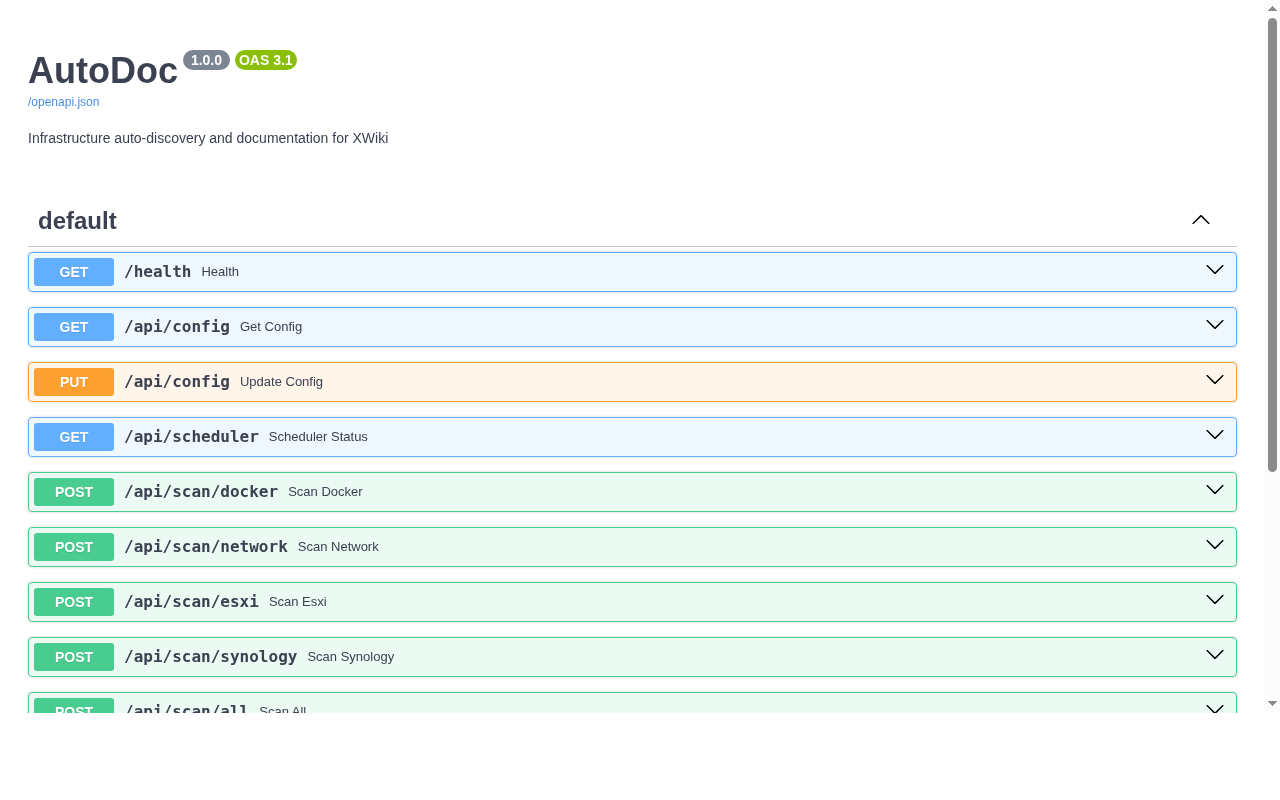Click the Get Config summary text
The width and height of the screenshot is (1280, 800).
tap(271, 327)
